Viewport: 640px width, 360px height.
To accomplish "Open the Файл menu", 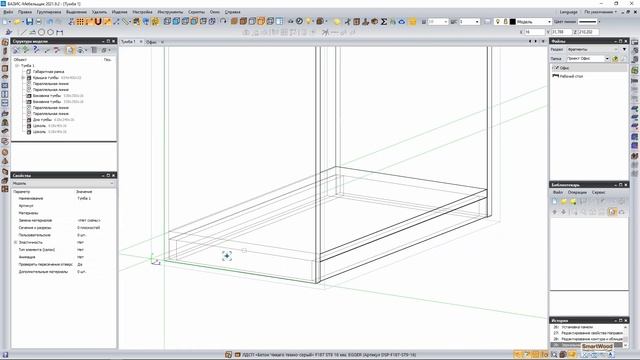I will click(8, 12).
